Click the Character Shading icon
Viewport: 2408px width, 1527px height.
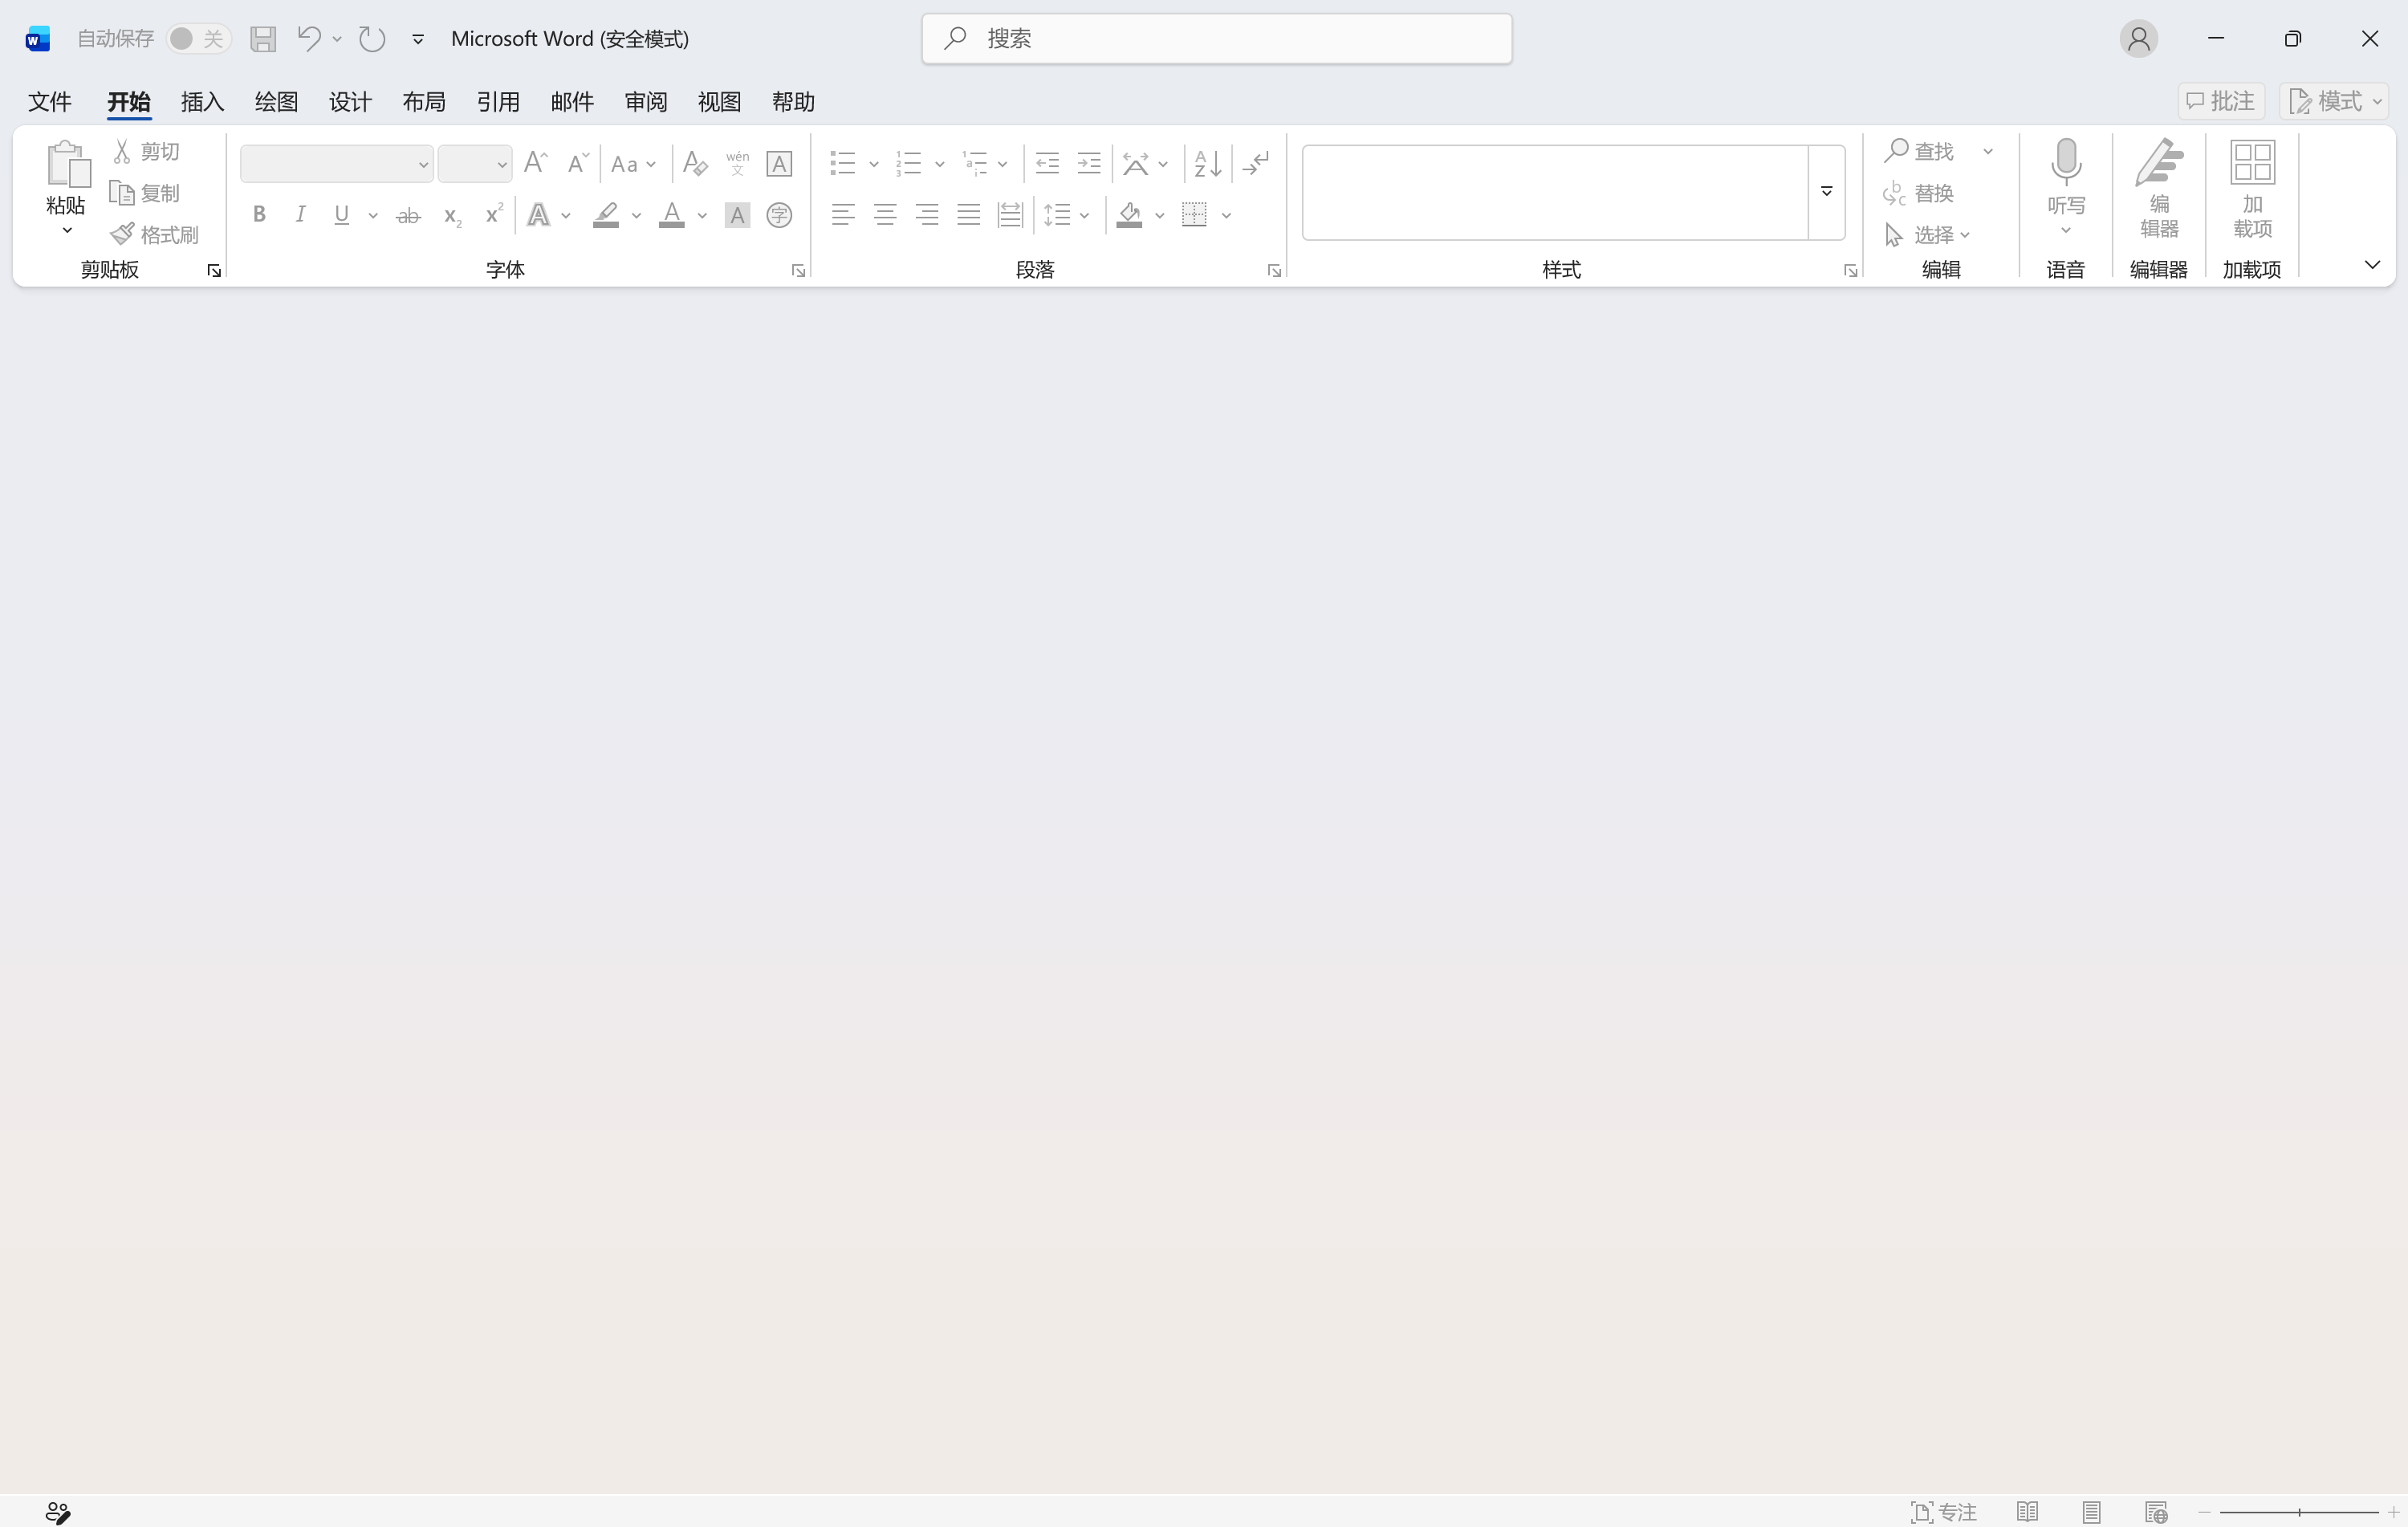pos(737,215)
